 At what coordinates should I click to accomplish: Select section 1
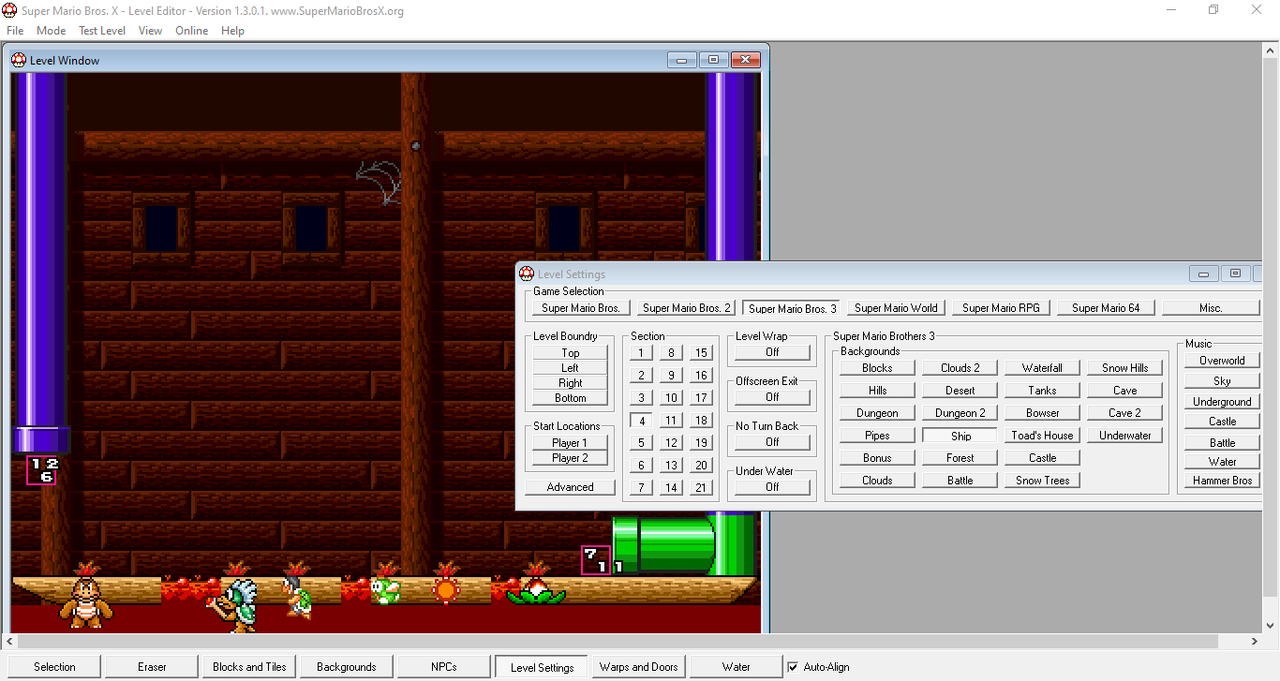click(x=642, y=353)
